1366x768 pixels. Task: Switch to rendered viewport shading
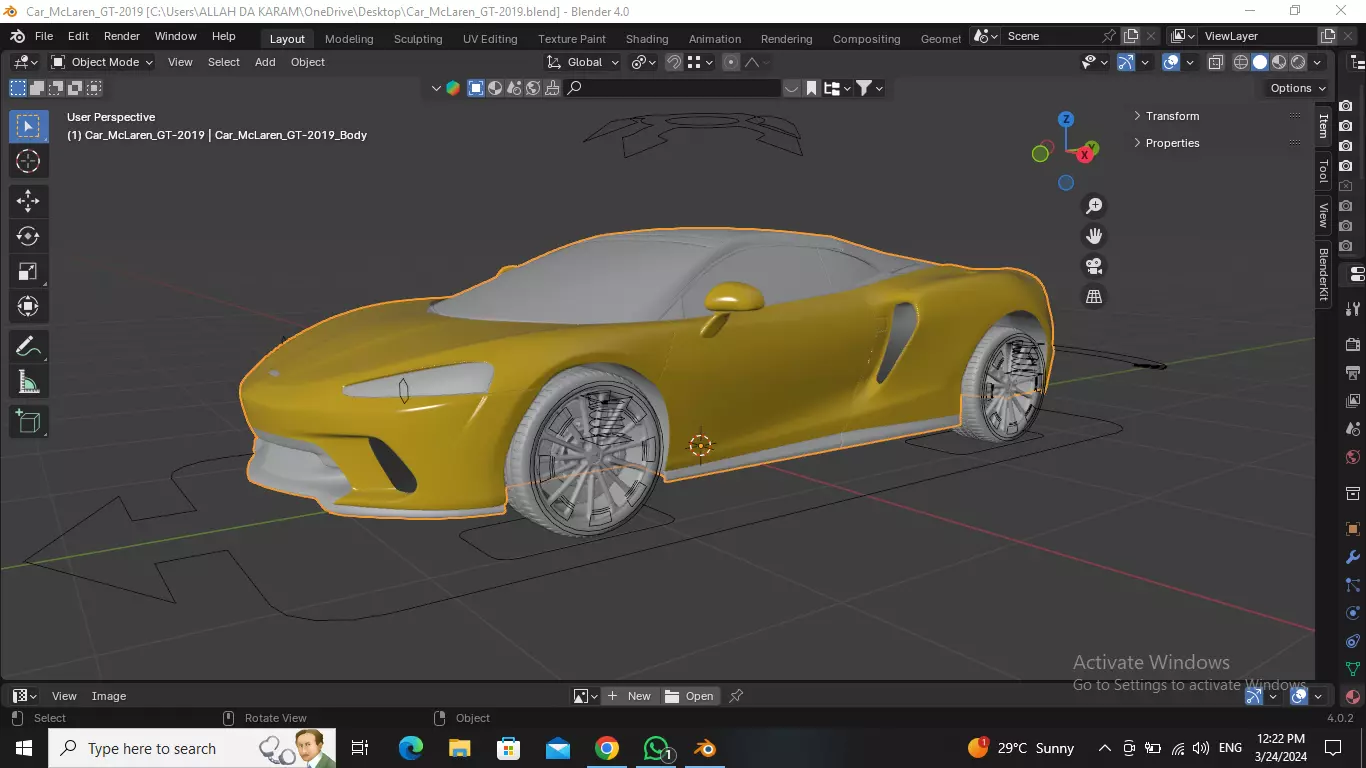(x=1298, y=62)
